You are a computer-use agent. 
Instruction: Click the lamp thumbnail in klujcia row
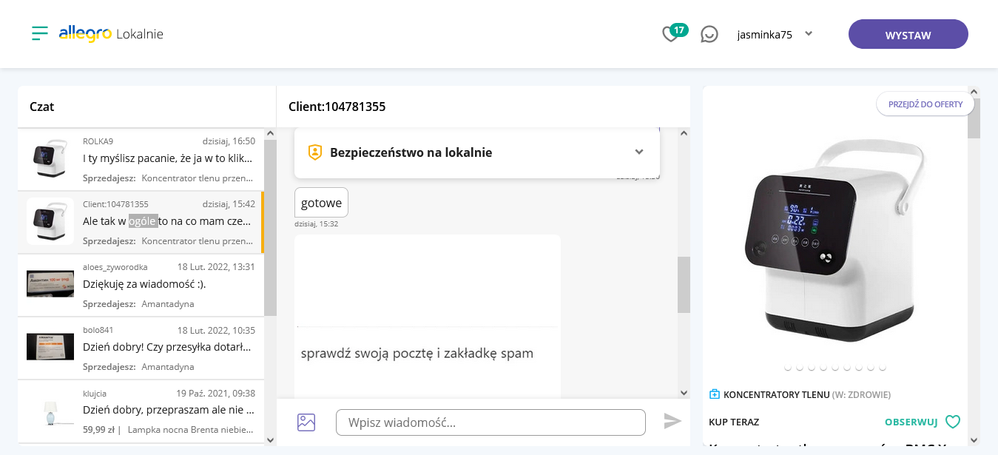point(50,412)
